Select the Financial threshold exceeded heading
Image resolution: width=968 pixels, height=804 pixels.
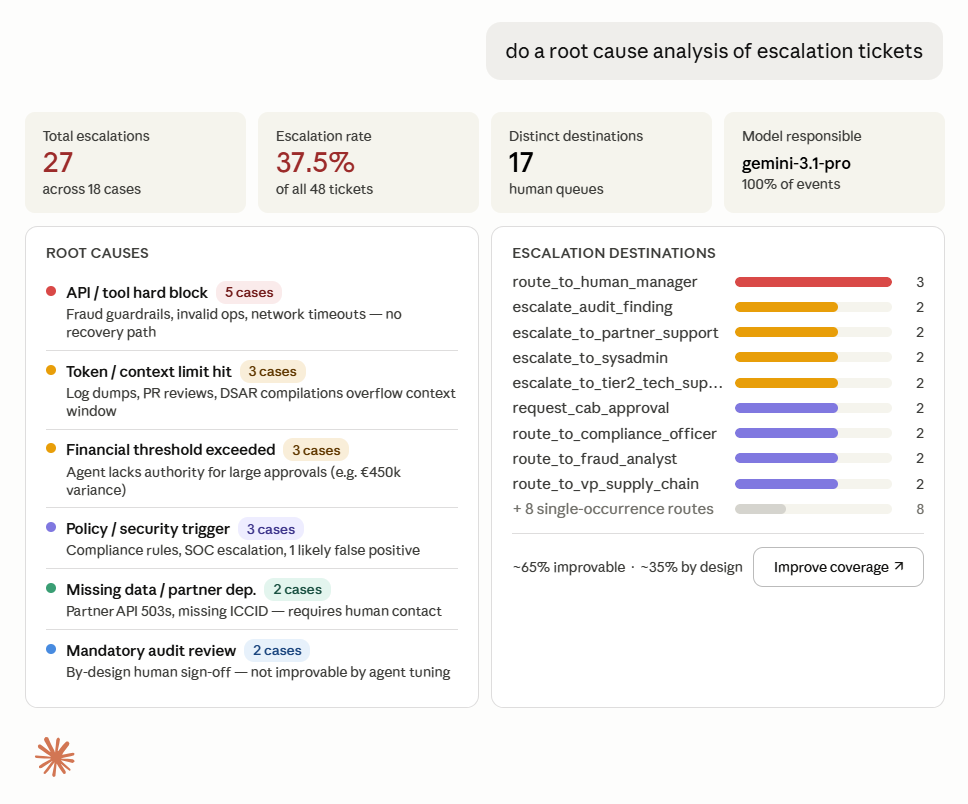pos(171,450)
